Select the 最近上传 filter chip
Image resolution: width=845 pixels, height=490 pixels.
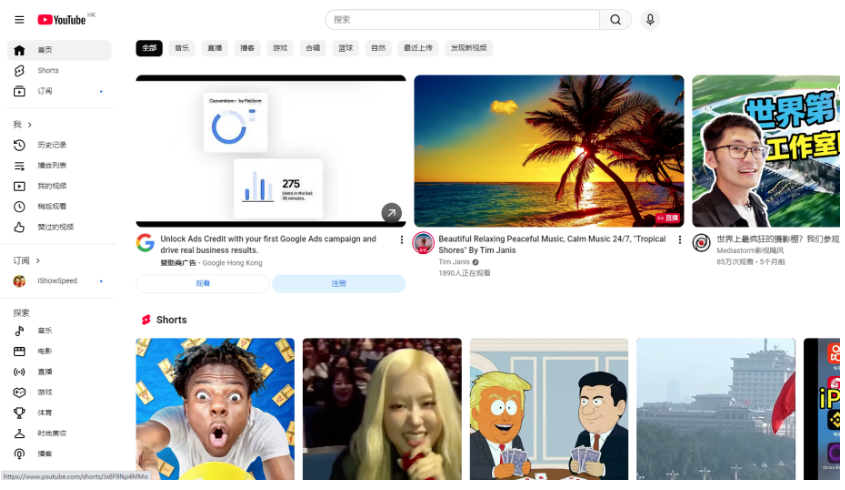(418, 48)
